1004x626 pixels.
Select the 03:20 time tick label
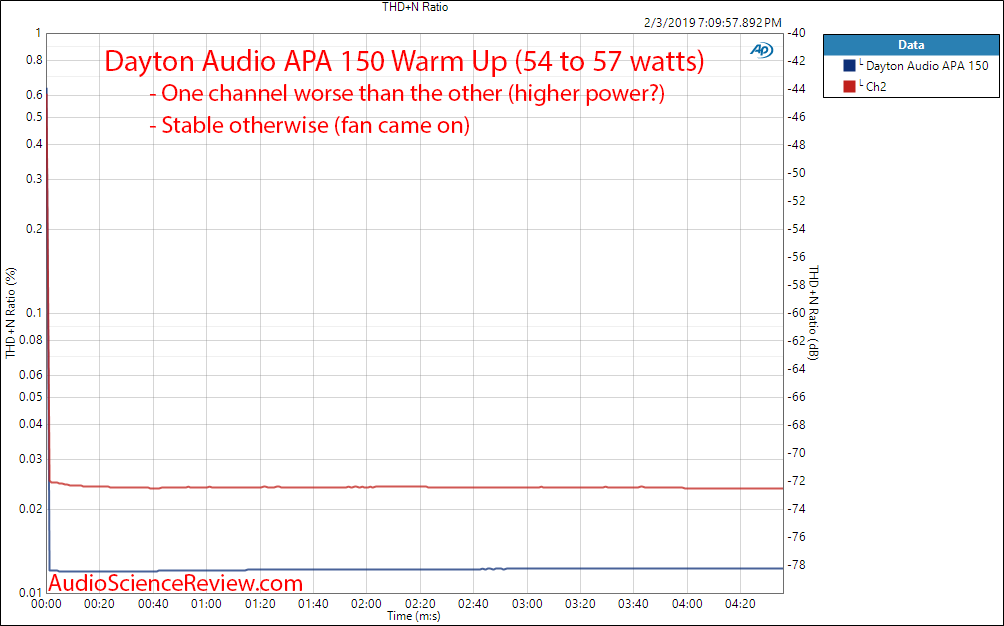pyautogui.click(x=580, y=604)
